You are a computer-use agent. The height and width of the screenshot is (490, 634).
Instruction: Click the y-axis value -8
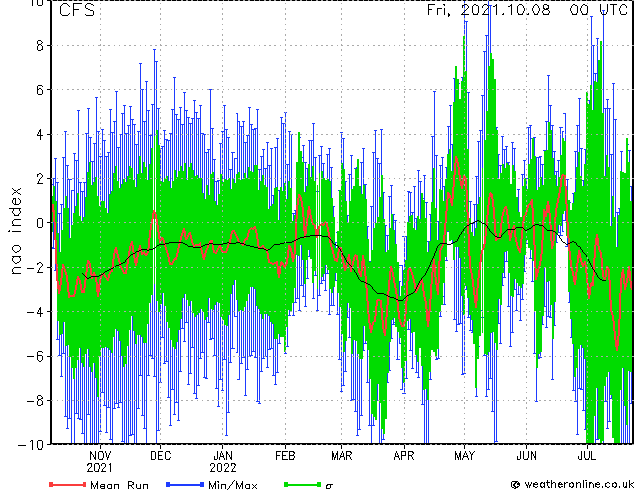35,401
